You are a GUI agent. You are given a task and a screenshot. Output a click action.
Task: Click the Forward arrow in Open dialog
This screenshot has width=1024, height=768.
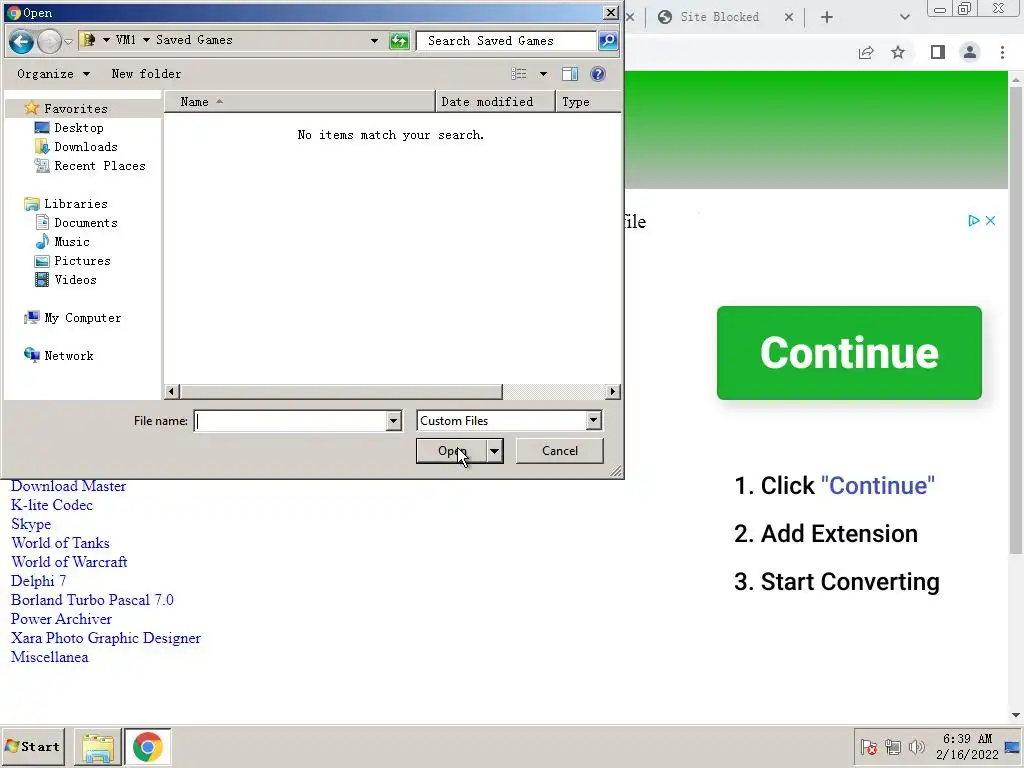click(49, 41)
